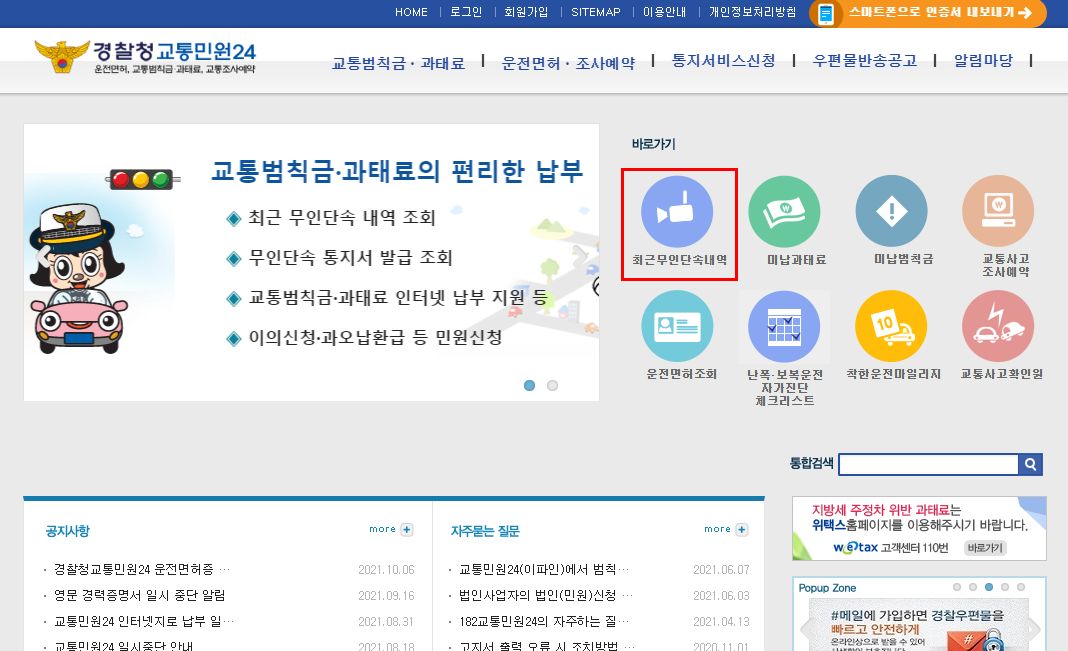
Task: Open 우편물반송공고 menu
Action: tap(865, 61)
